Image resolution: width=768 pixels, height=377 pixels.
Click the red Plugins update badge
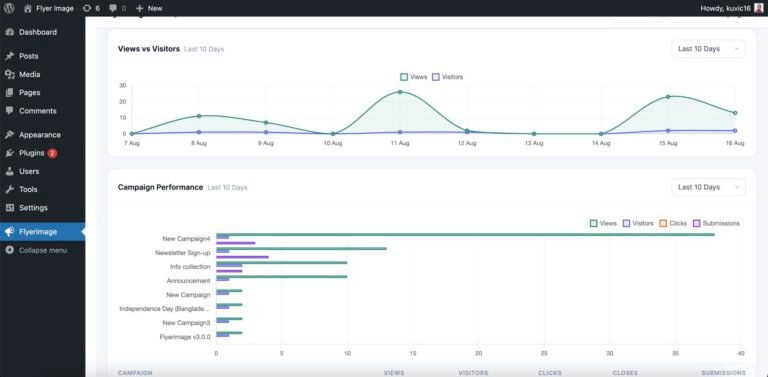[52, 153]
